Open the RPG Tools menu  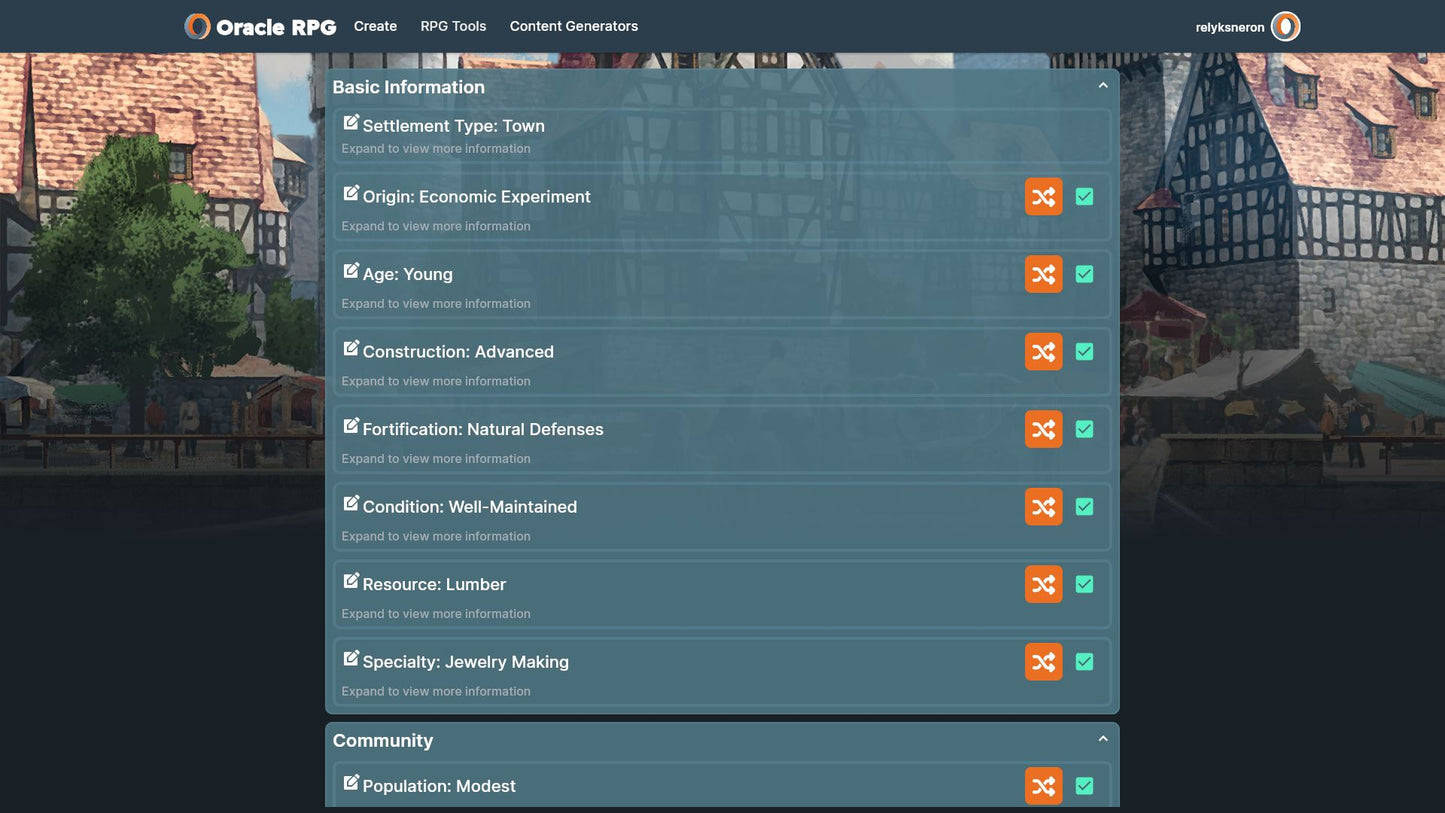tap(453, 26)
